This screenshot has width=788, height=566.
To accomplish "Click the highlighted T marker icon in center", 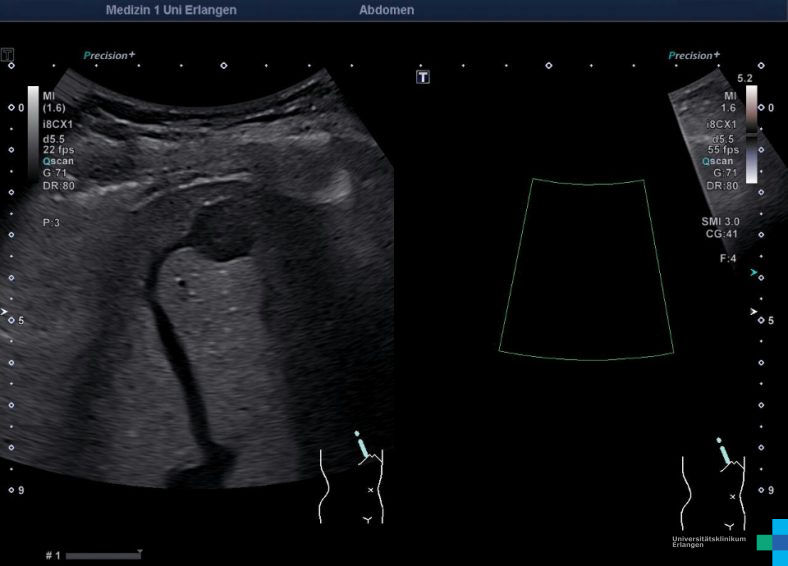I will pyautogui.click(x=423, y=77).
